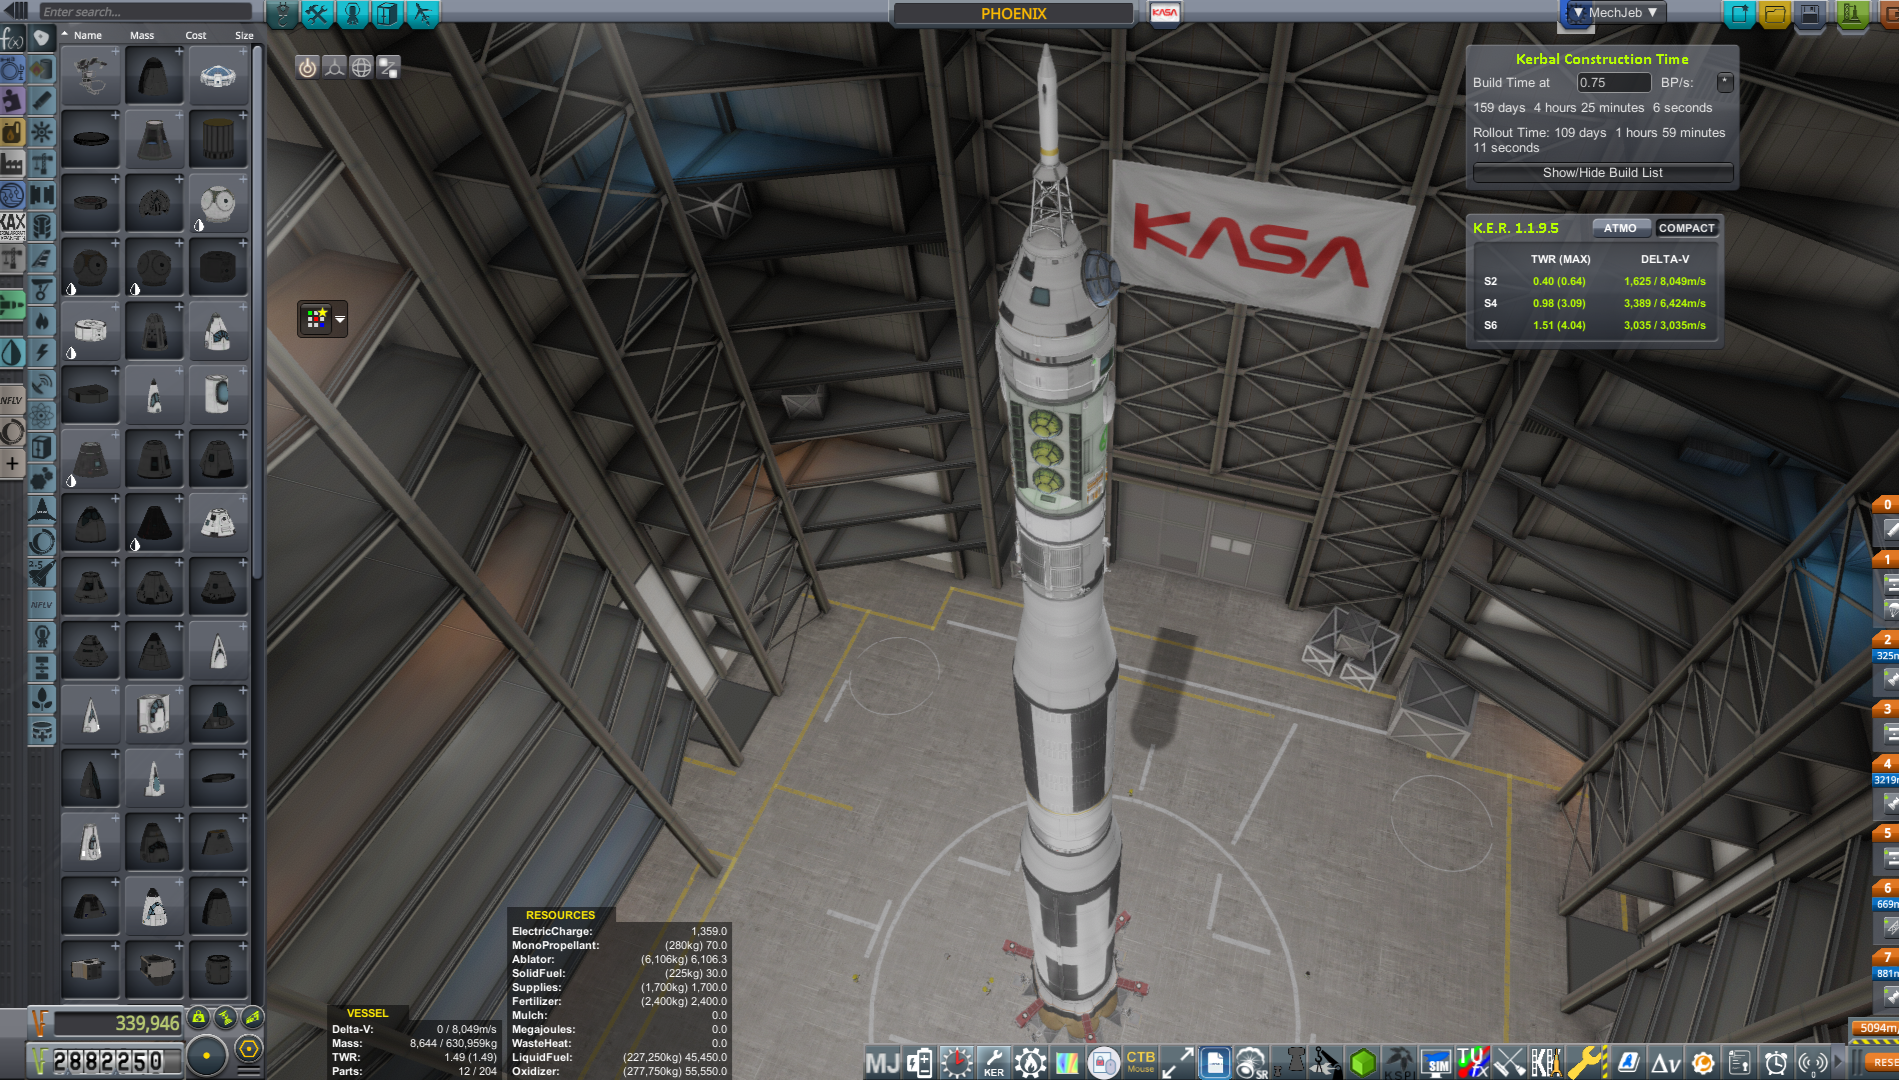Screen dimensions: 1899x1080
Task: Toggle sort direction arrow next to Name
Action: pos(65,34)
